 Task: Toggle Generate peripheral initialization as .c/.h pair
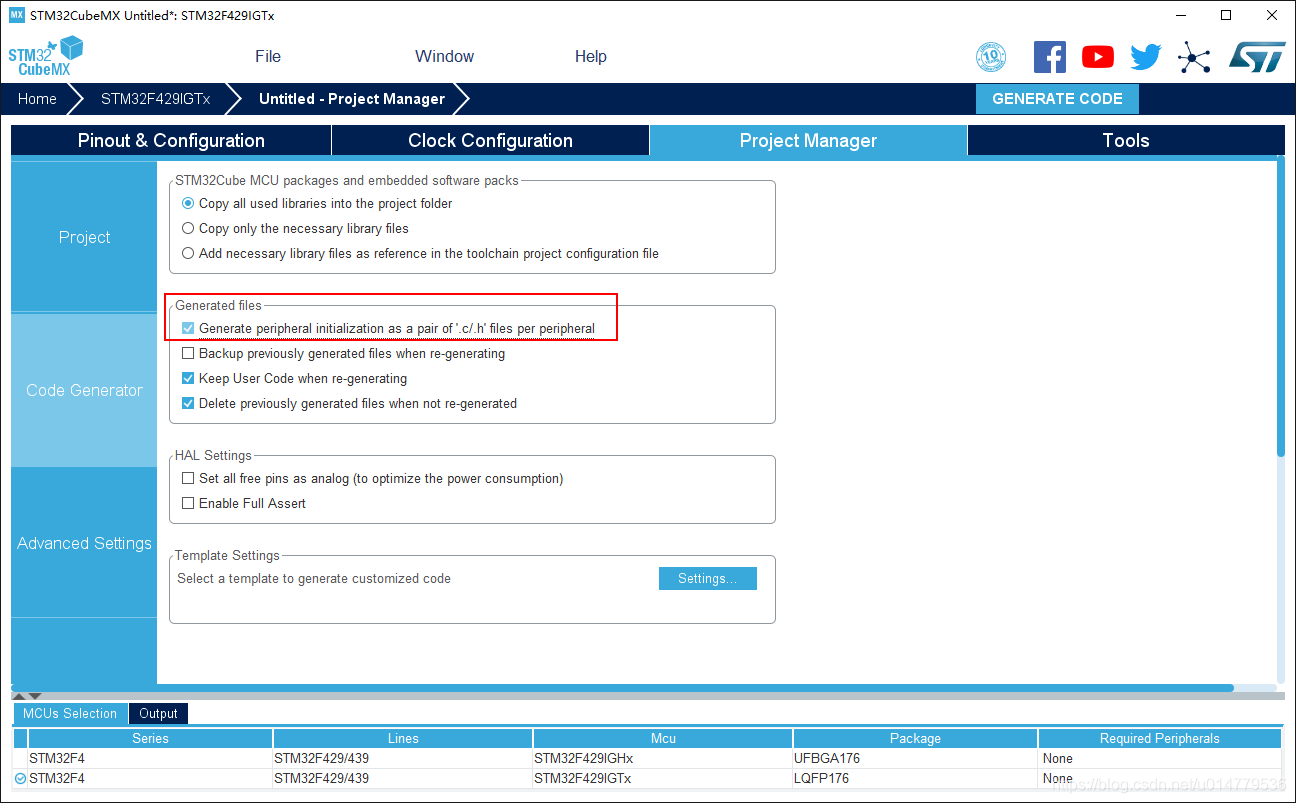point(188,328)
